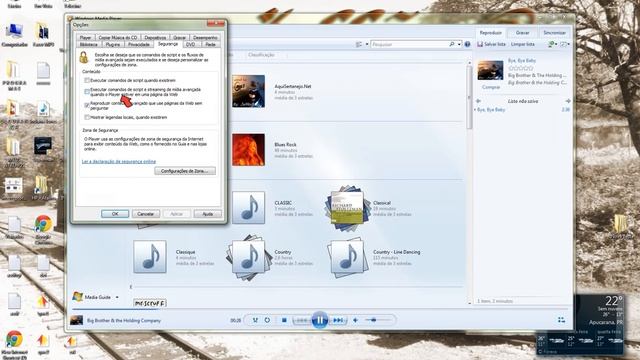Viewport: 640px width, 360px height.
Task: Switch to the Player tab
Action: pos(85,38)
